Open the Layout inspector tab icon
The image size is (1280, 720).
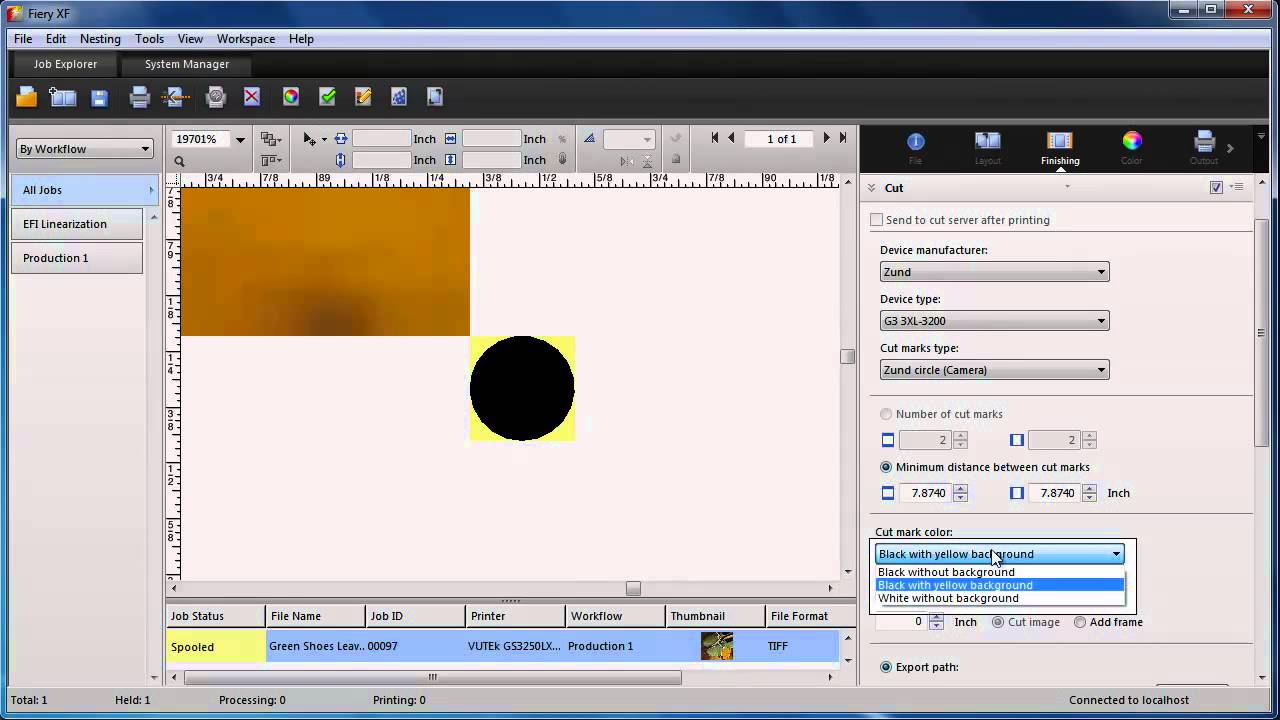coord(987,147)
